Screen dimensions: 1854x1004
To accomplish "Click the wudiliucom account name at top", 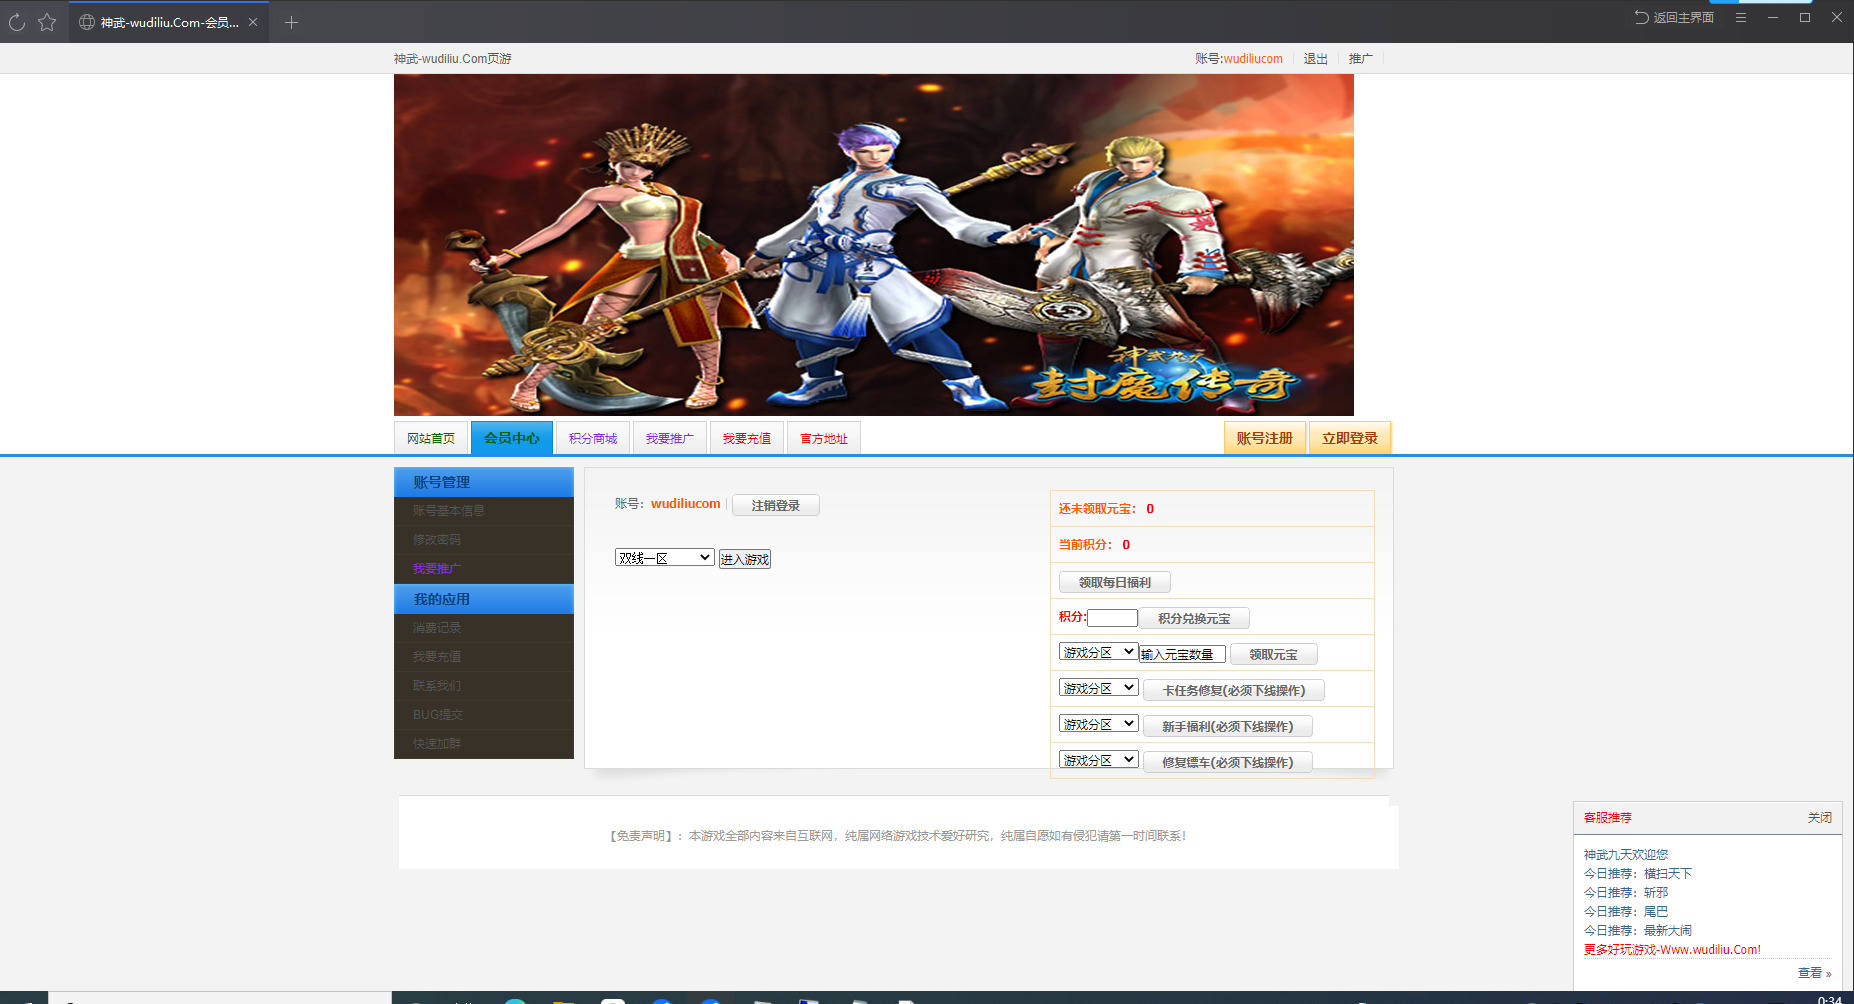I will coord(1253,59).
